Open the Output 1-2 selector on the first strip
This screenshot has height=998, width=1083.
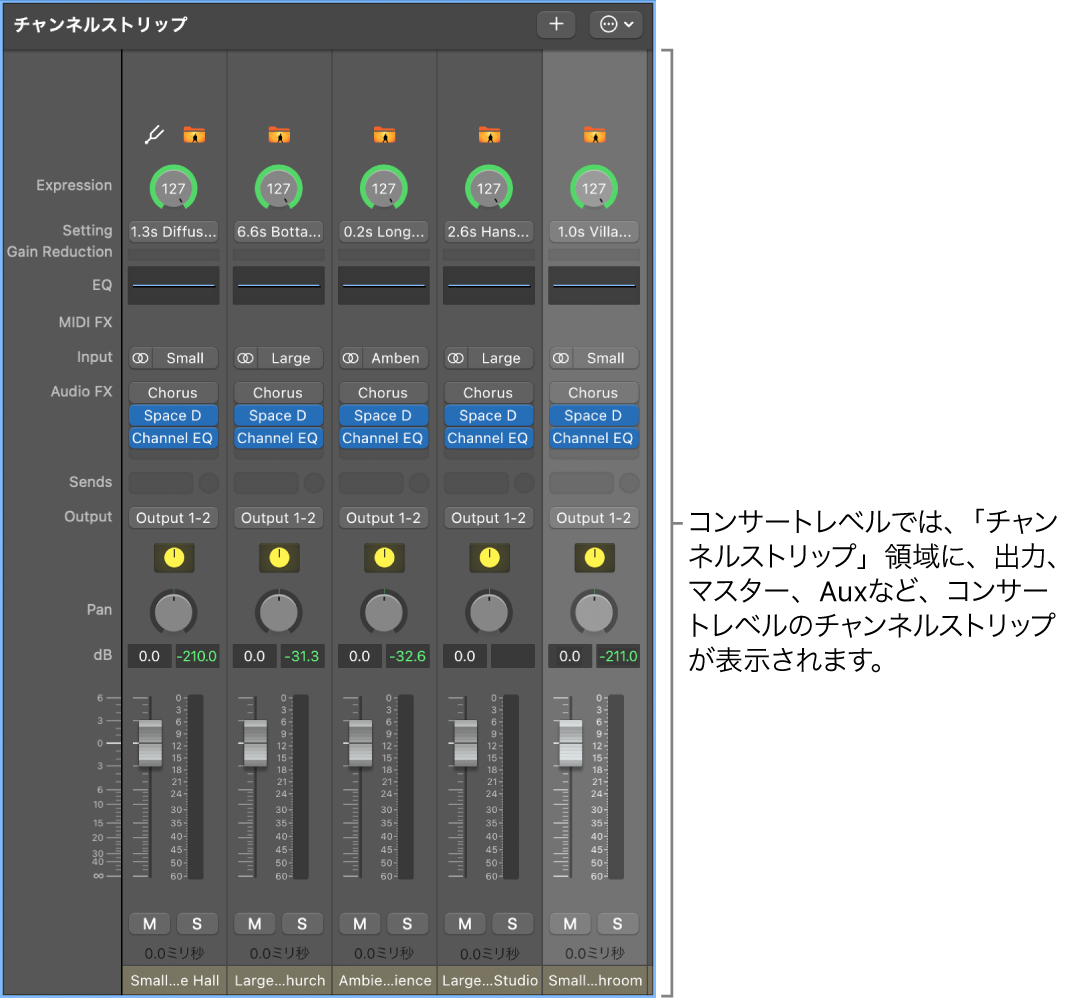point(173,517)
